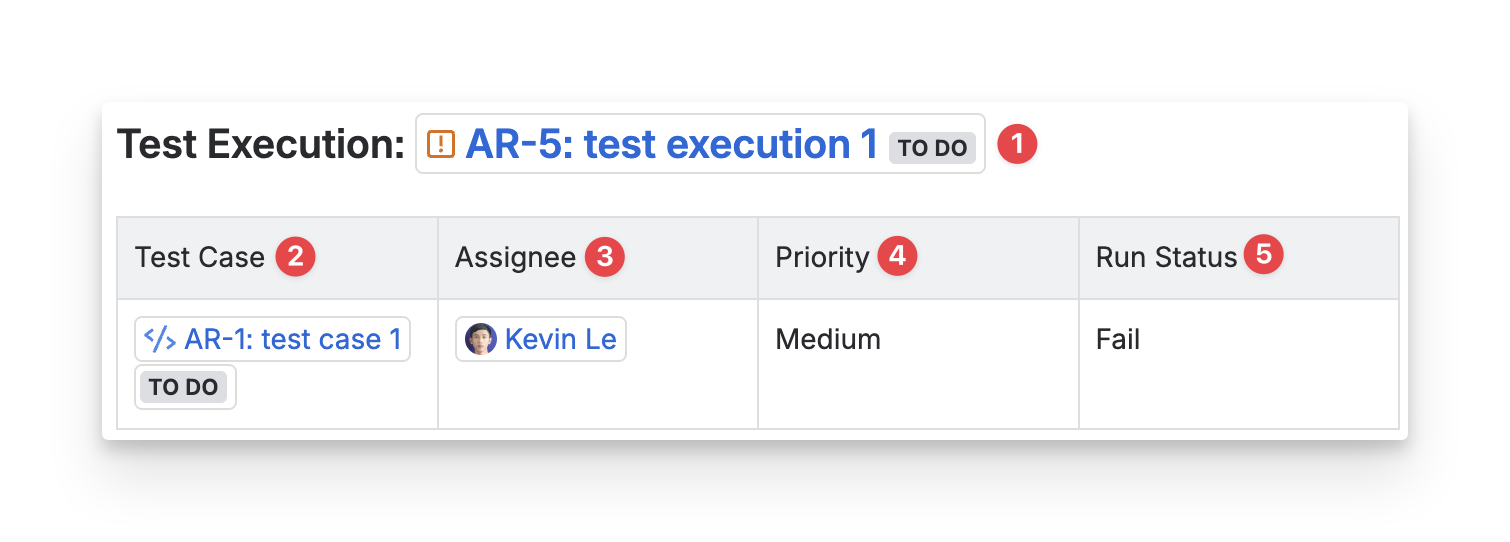The image size is (1510, 542).
Task: Select the Run Status column header
Action: click(x=1166, y=258)
